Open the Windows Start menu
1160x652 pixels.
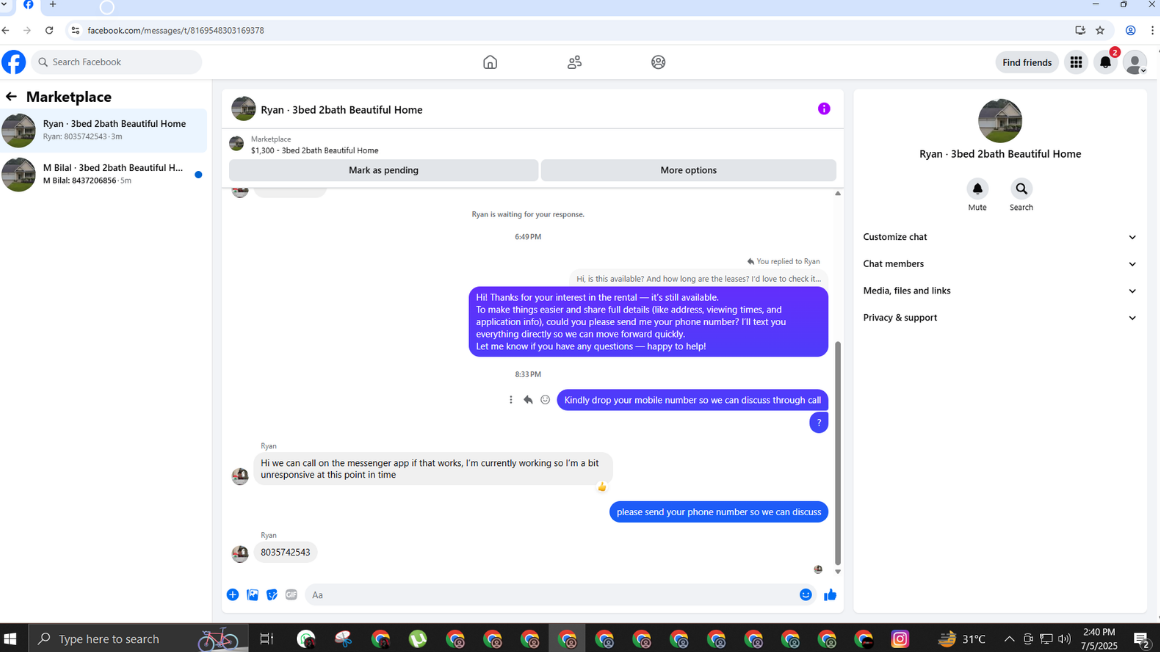(x=10, y=639)
